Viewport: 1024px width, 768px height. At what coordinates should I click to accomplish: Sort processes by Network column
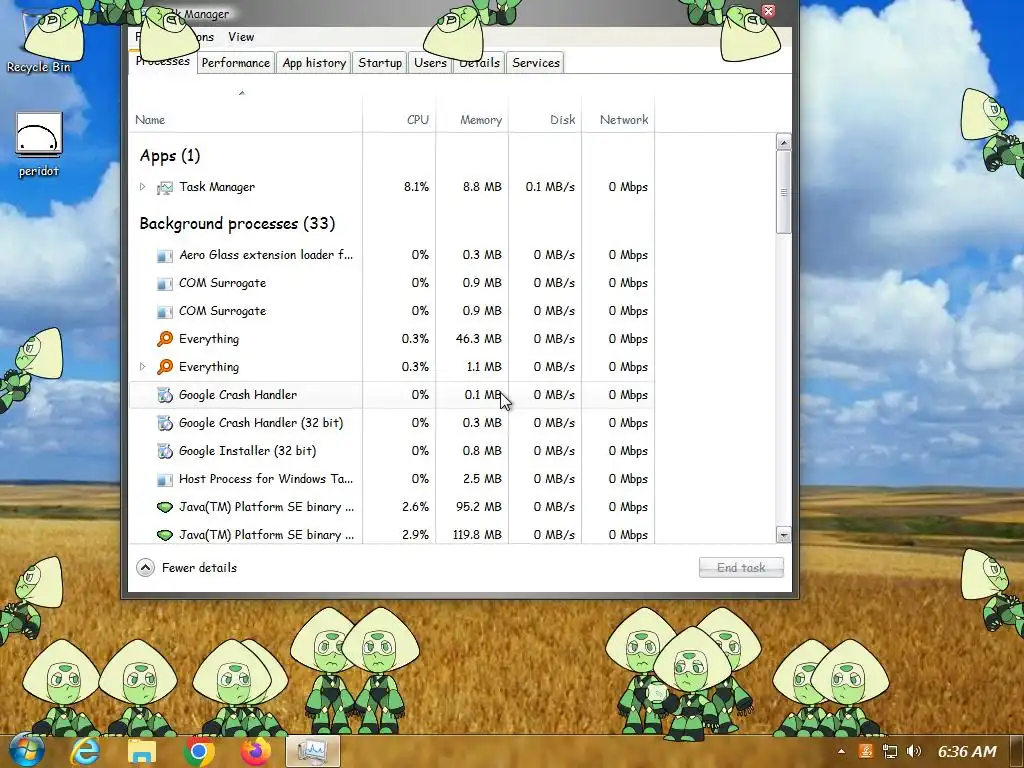click(618, 120)
